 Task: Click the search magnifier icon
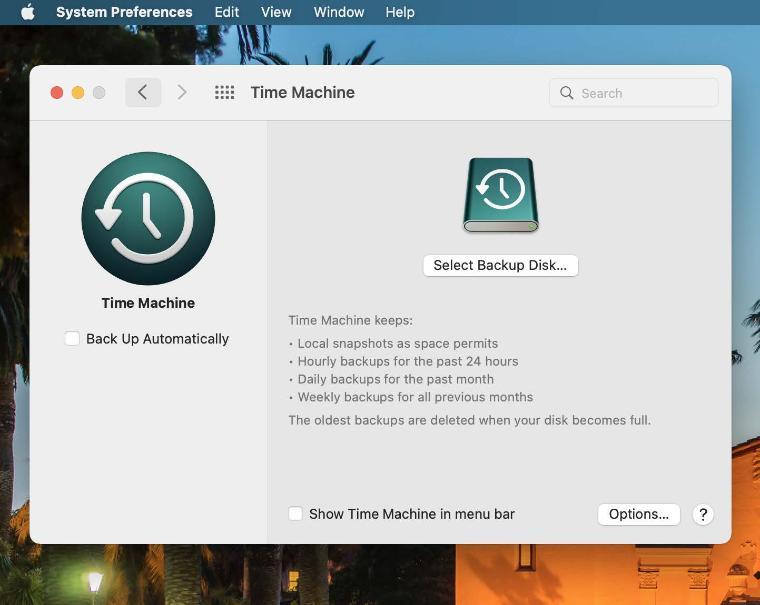(x=567, y=93)
